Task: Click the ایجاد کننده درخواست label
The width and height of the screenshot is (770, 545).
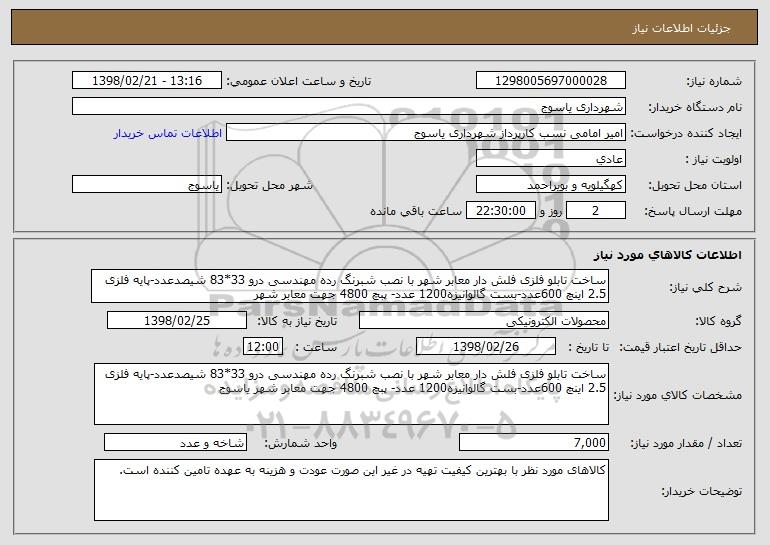Action: 686,133
